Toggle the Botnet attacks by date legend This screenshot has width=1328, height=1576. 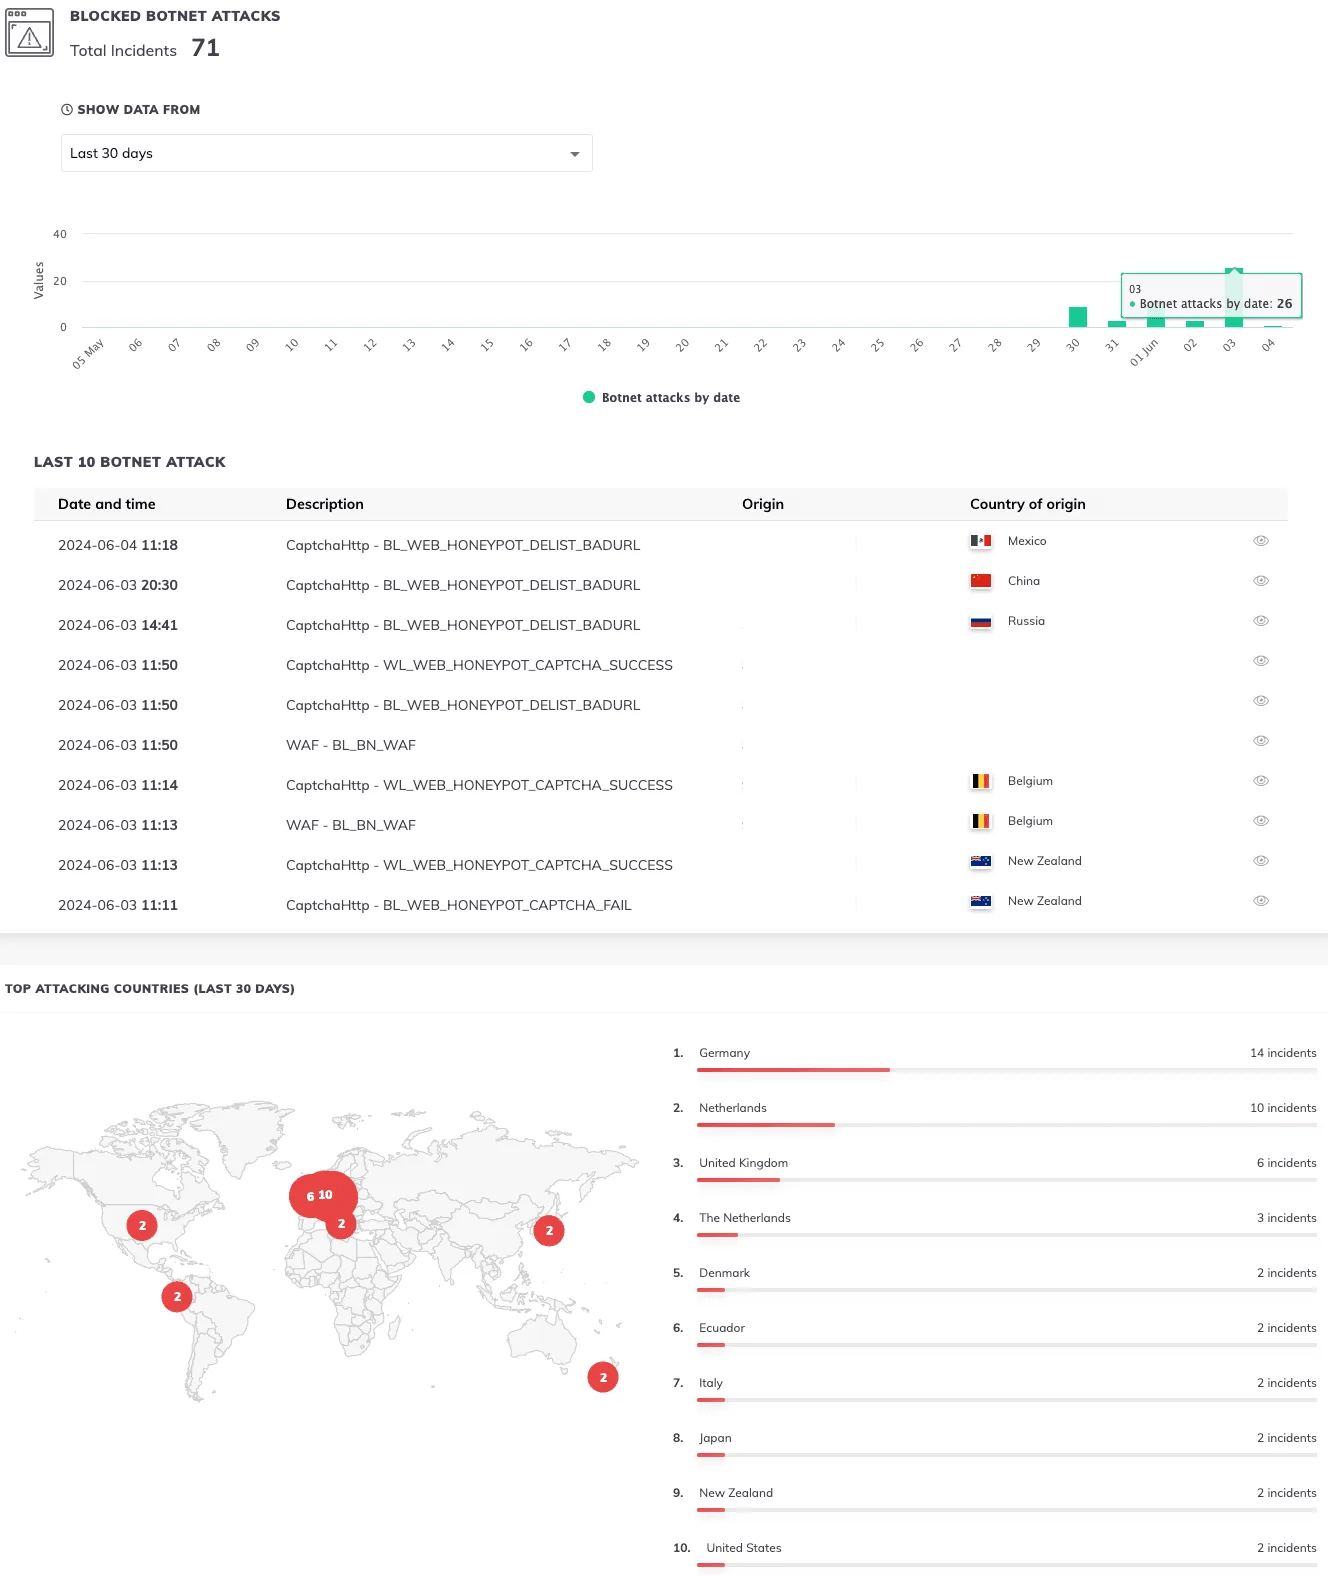click(x=661, y=397)
